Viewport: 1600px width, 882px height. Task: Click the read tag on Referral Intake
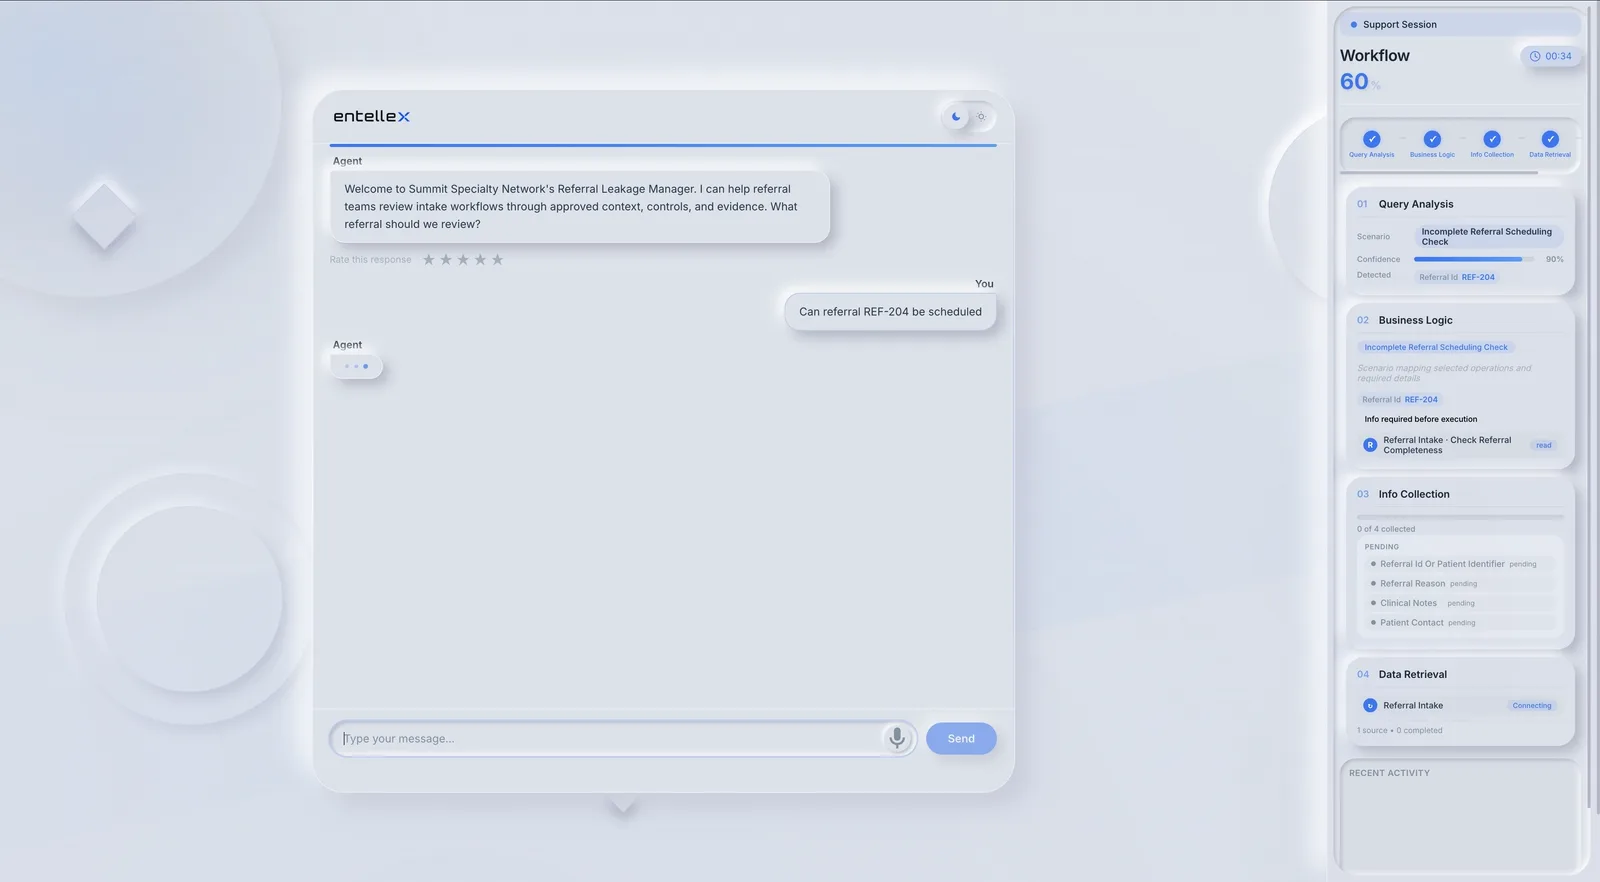[1544, 445]
